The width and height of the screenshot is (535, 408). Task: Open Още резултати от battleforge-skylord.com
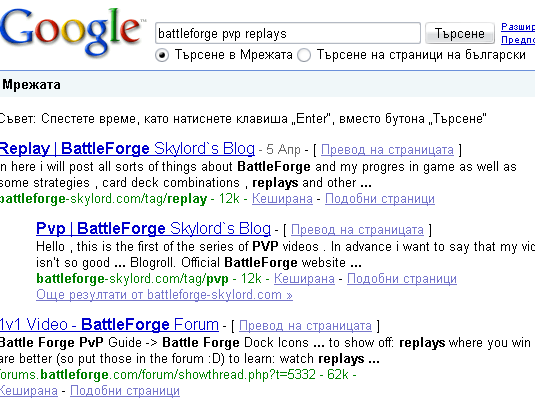pos(164,294)
